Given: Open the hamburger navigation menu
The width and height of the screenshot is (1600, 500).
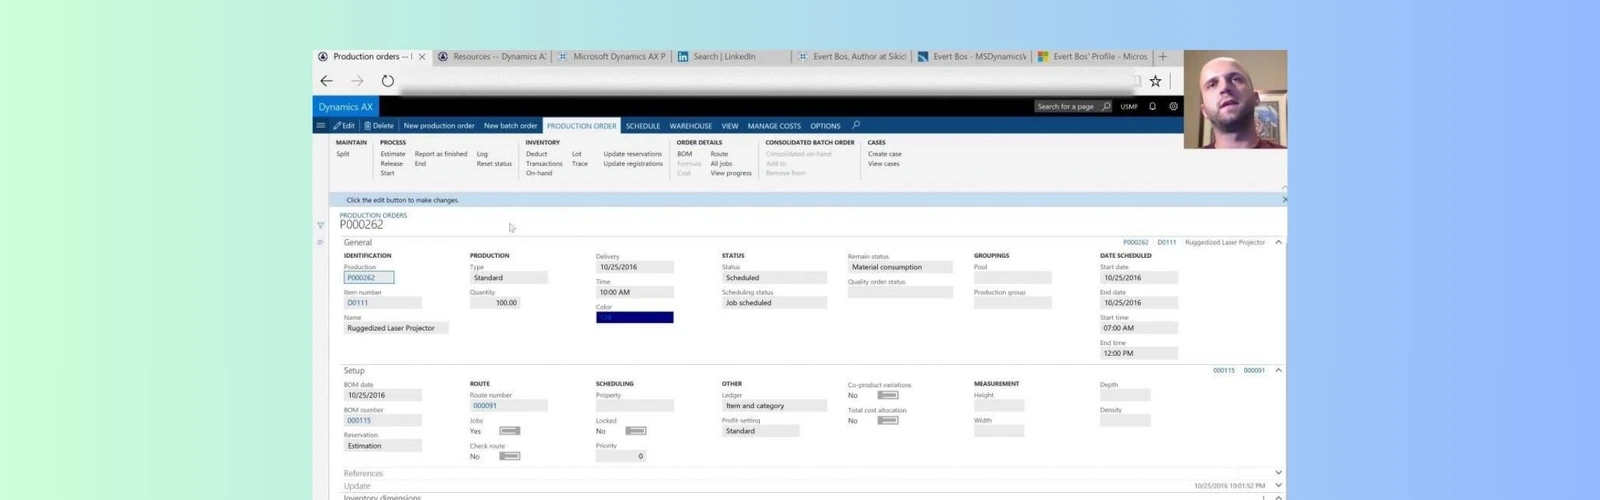Looking at the screenshot, I should tap(320, 126).
